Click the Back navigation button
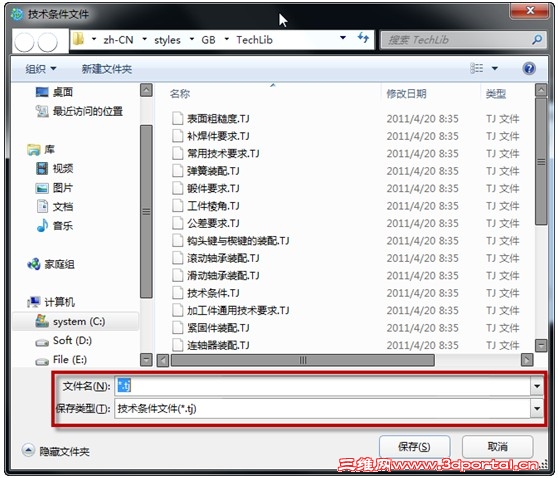 (x=25, y=42)
